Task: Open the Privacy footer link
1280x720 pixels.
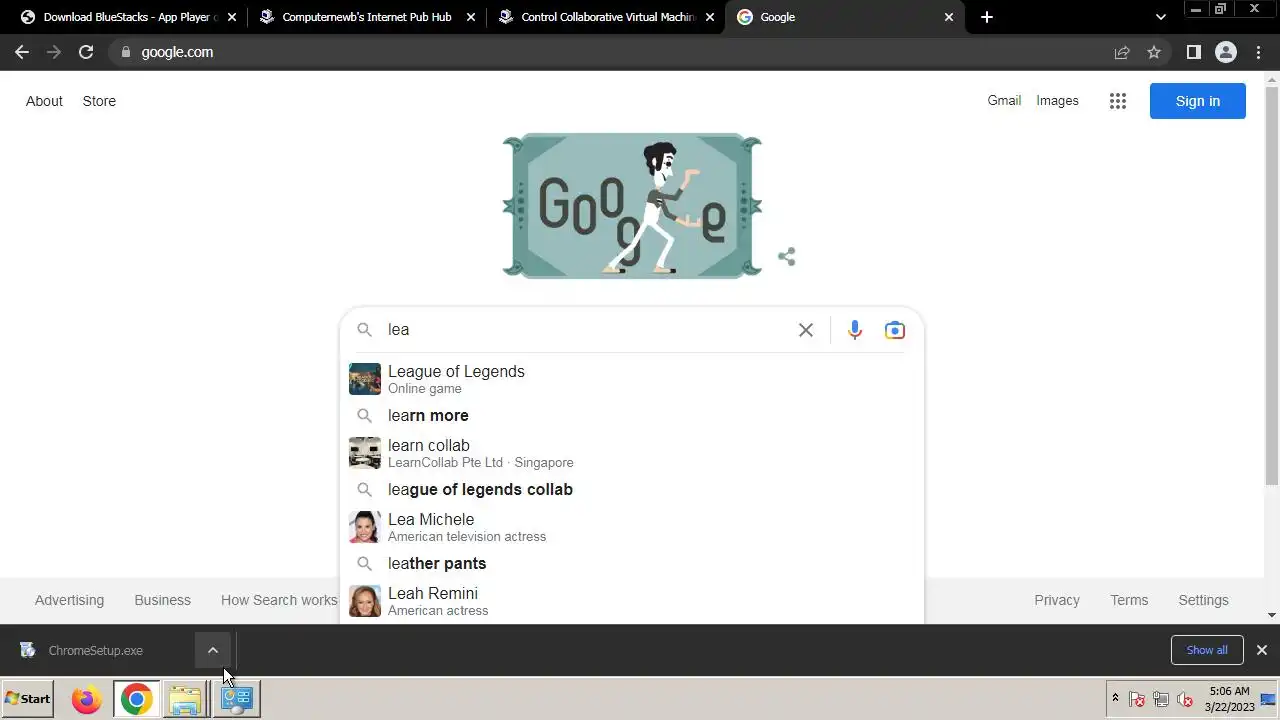Action: pos(1057,600)
